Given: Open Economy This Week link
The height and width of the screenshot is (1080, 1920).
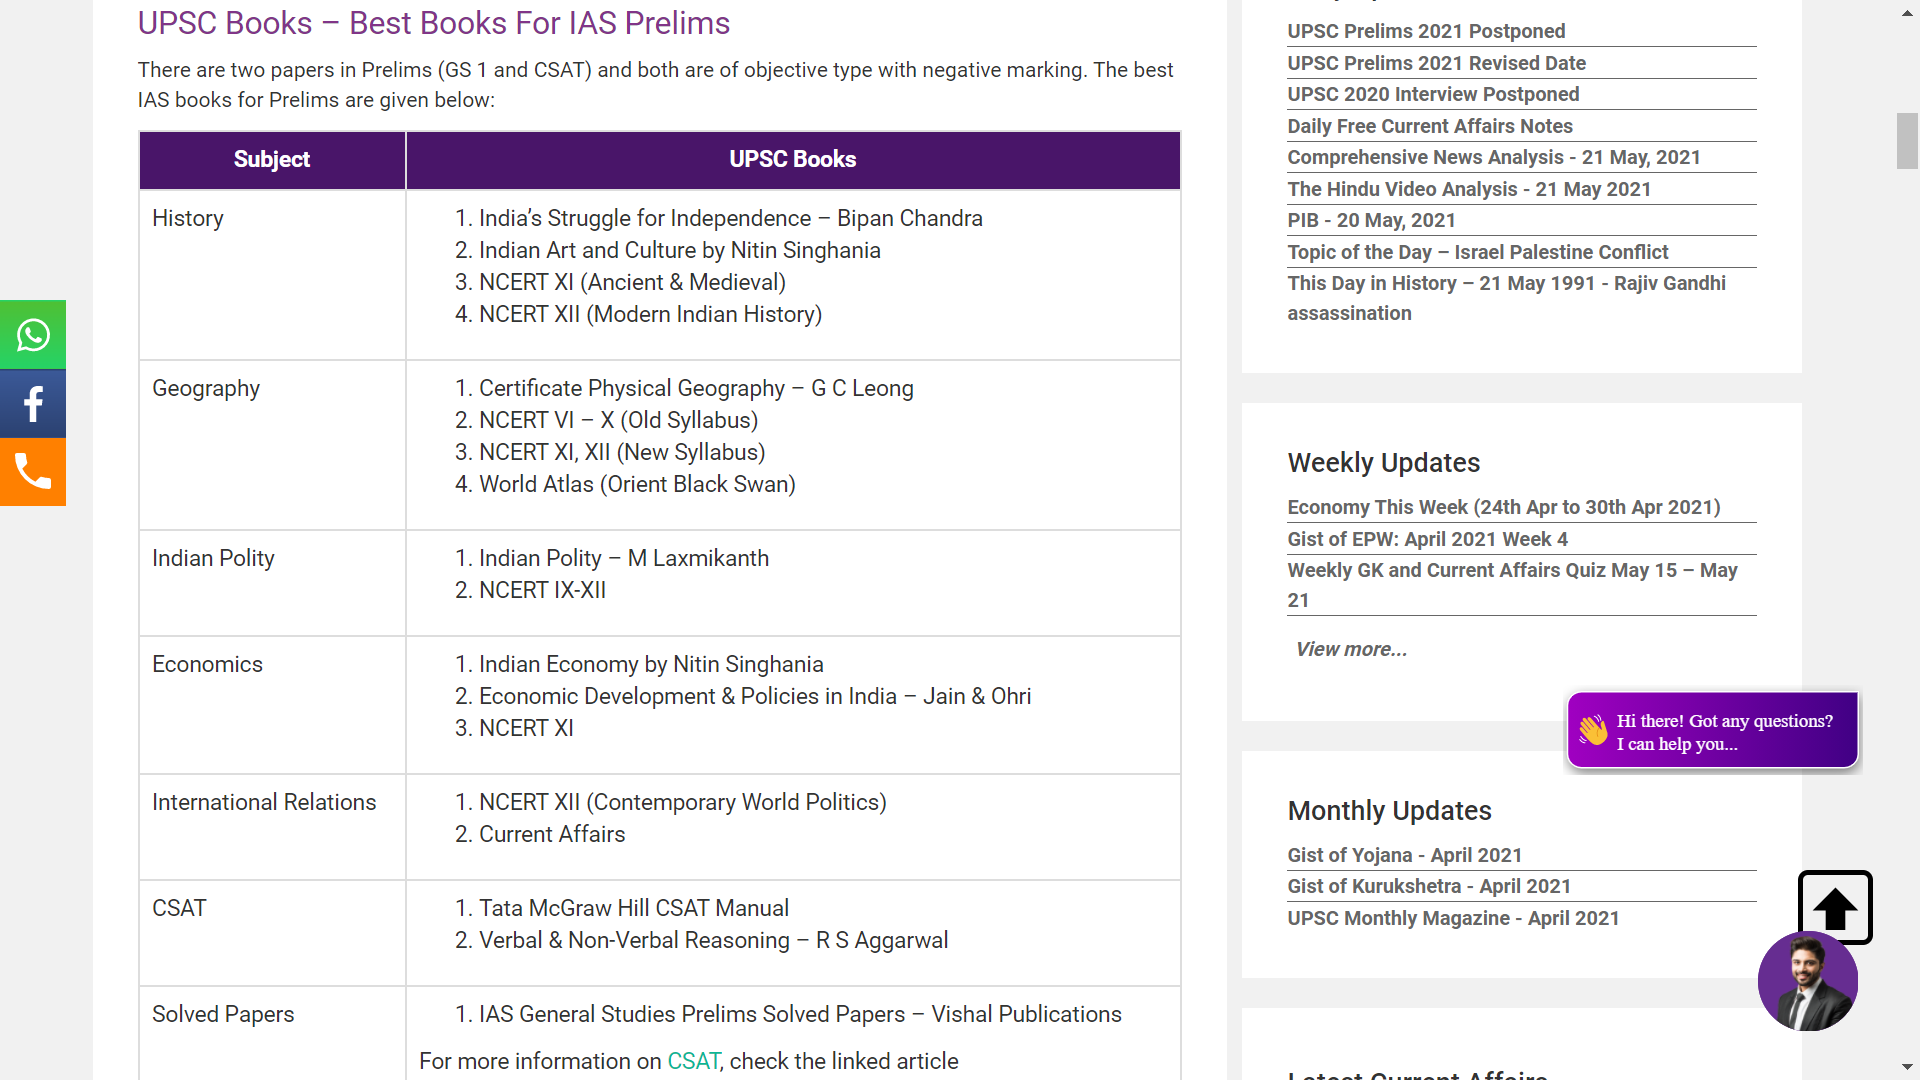Looking at the screenshot, I should point(1504,507).
